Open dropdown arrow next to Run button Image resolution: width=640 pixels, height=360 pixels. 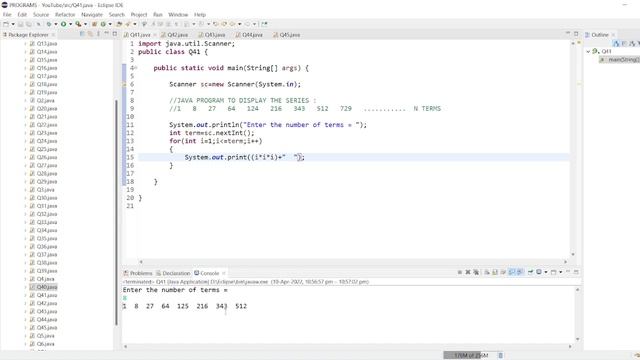71,24
